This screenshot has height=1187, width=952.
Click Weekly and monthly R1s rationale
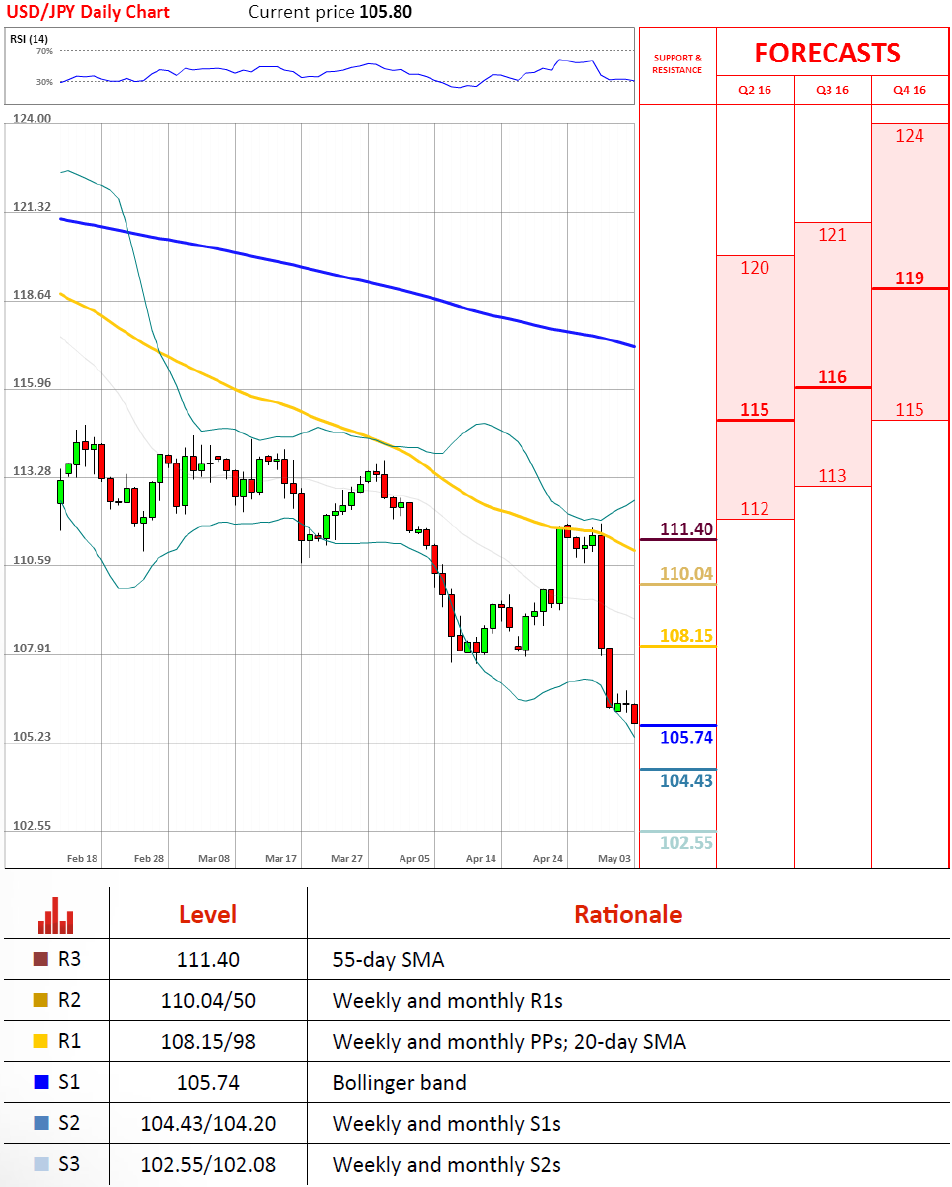coord(448,1001)
